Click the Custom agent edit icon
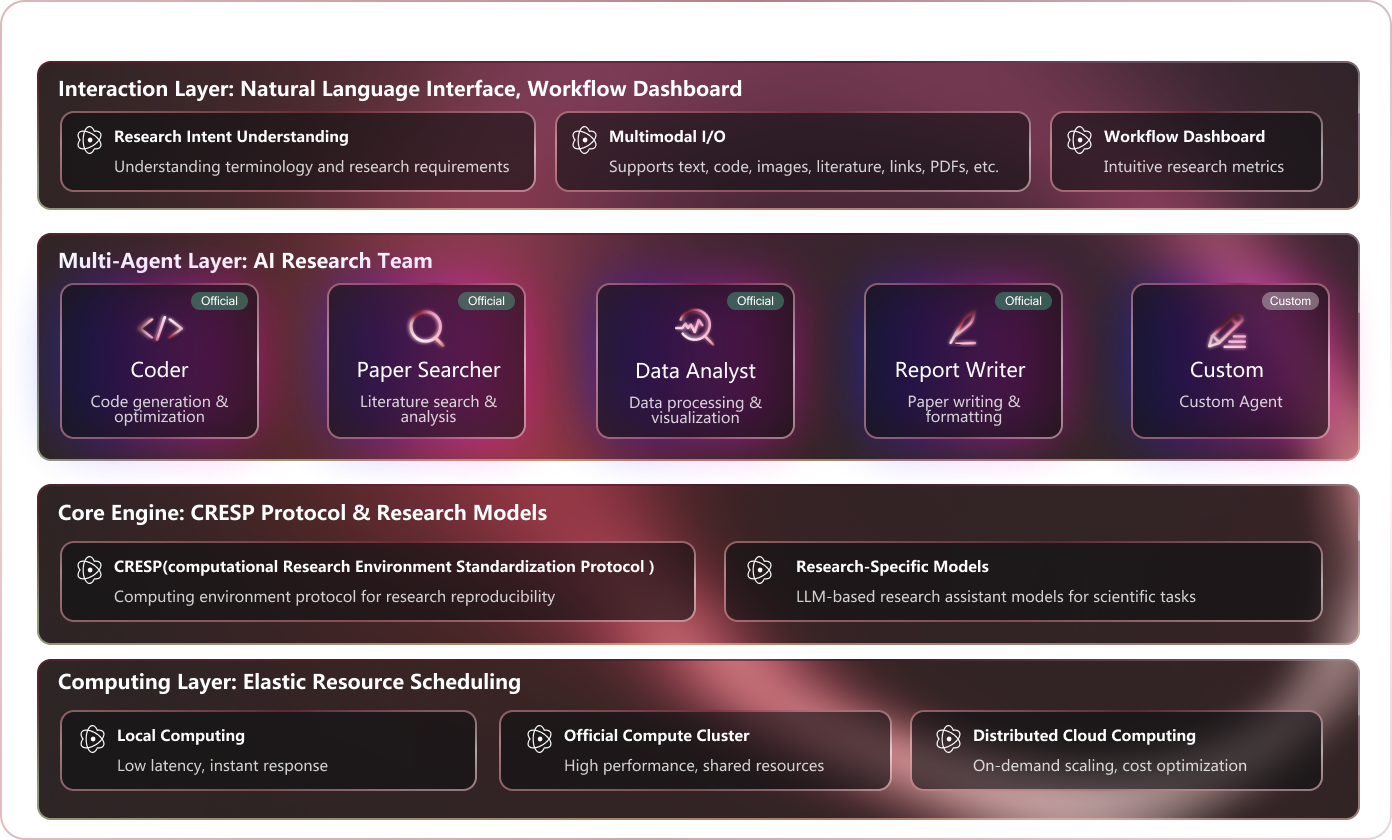Image resolution: width=1392 pixels, height=840 pixels. [x=1228, y=327]
